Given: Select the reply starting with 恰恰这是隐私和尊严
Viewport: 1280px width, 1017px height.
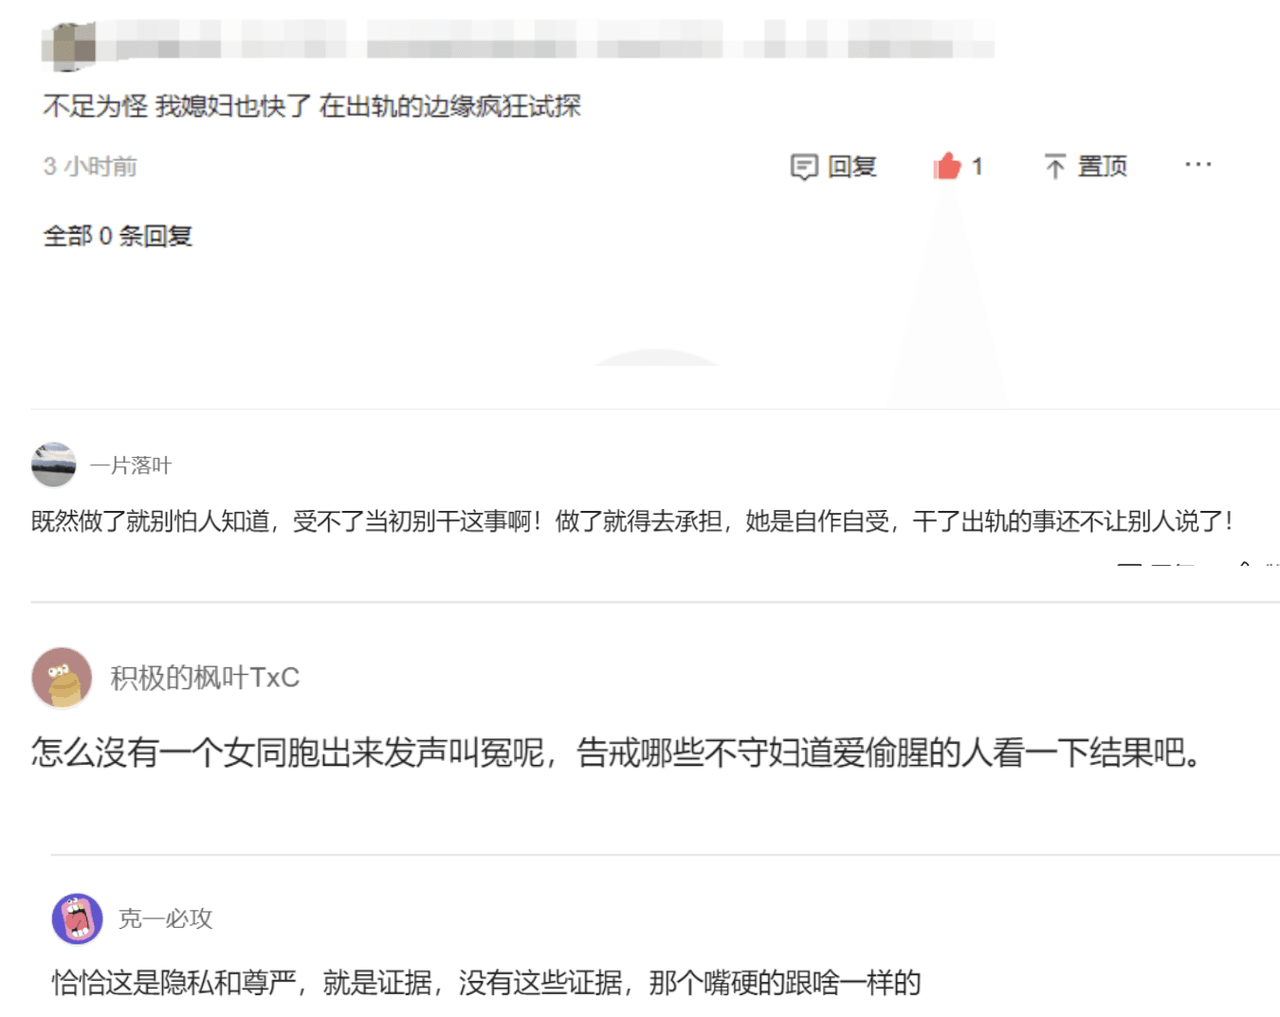Looking at the screenshot, I should coord(486,983).
